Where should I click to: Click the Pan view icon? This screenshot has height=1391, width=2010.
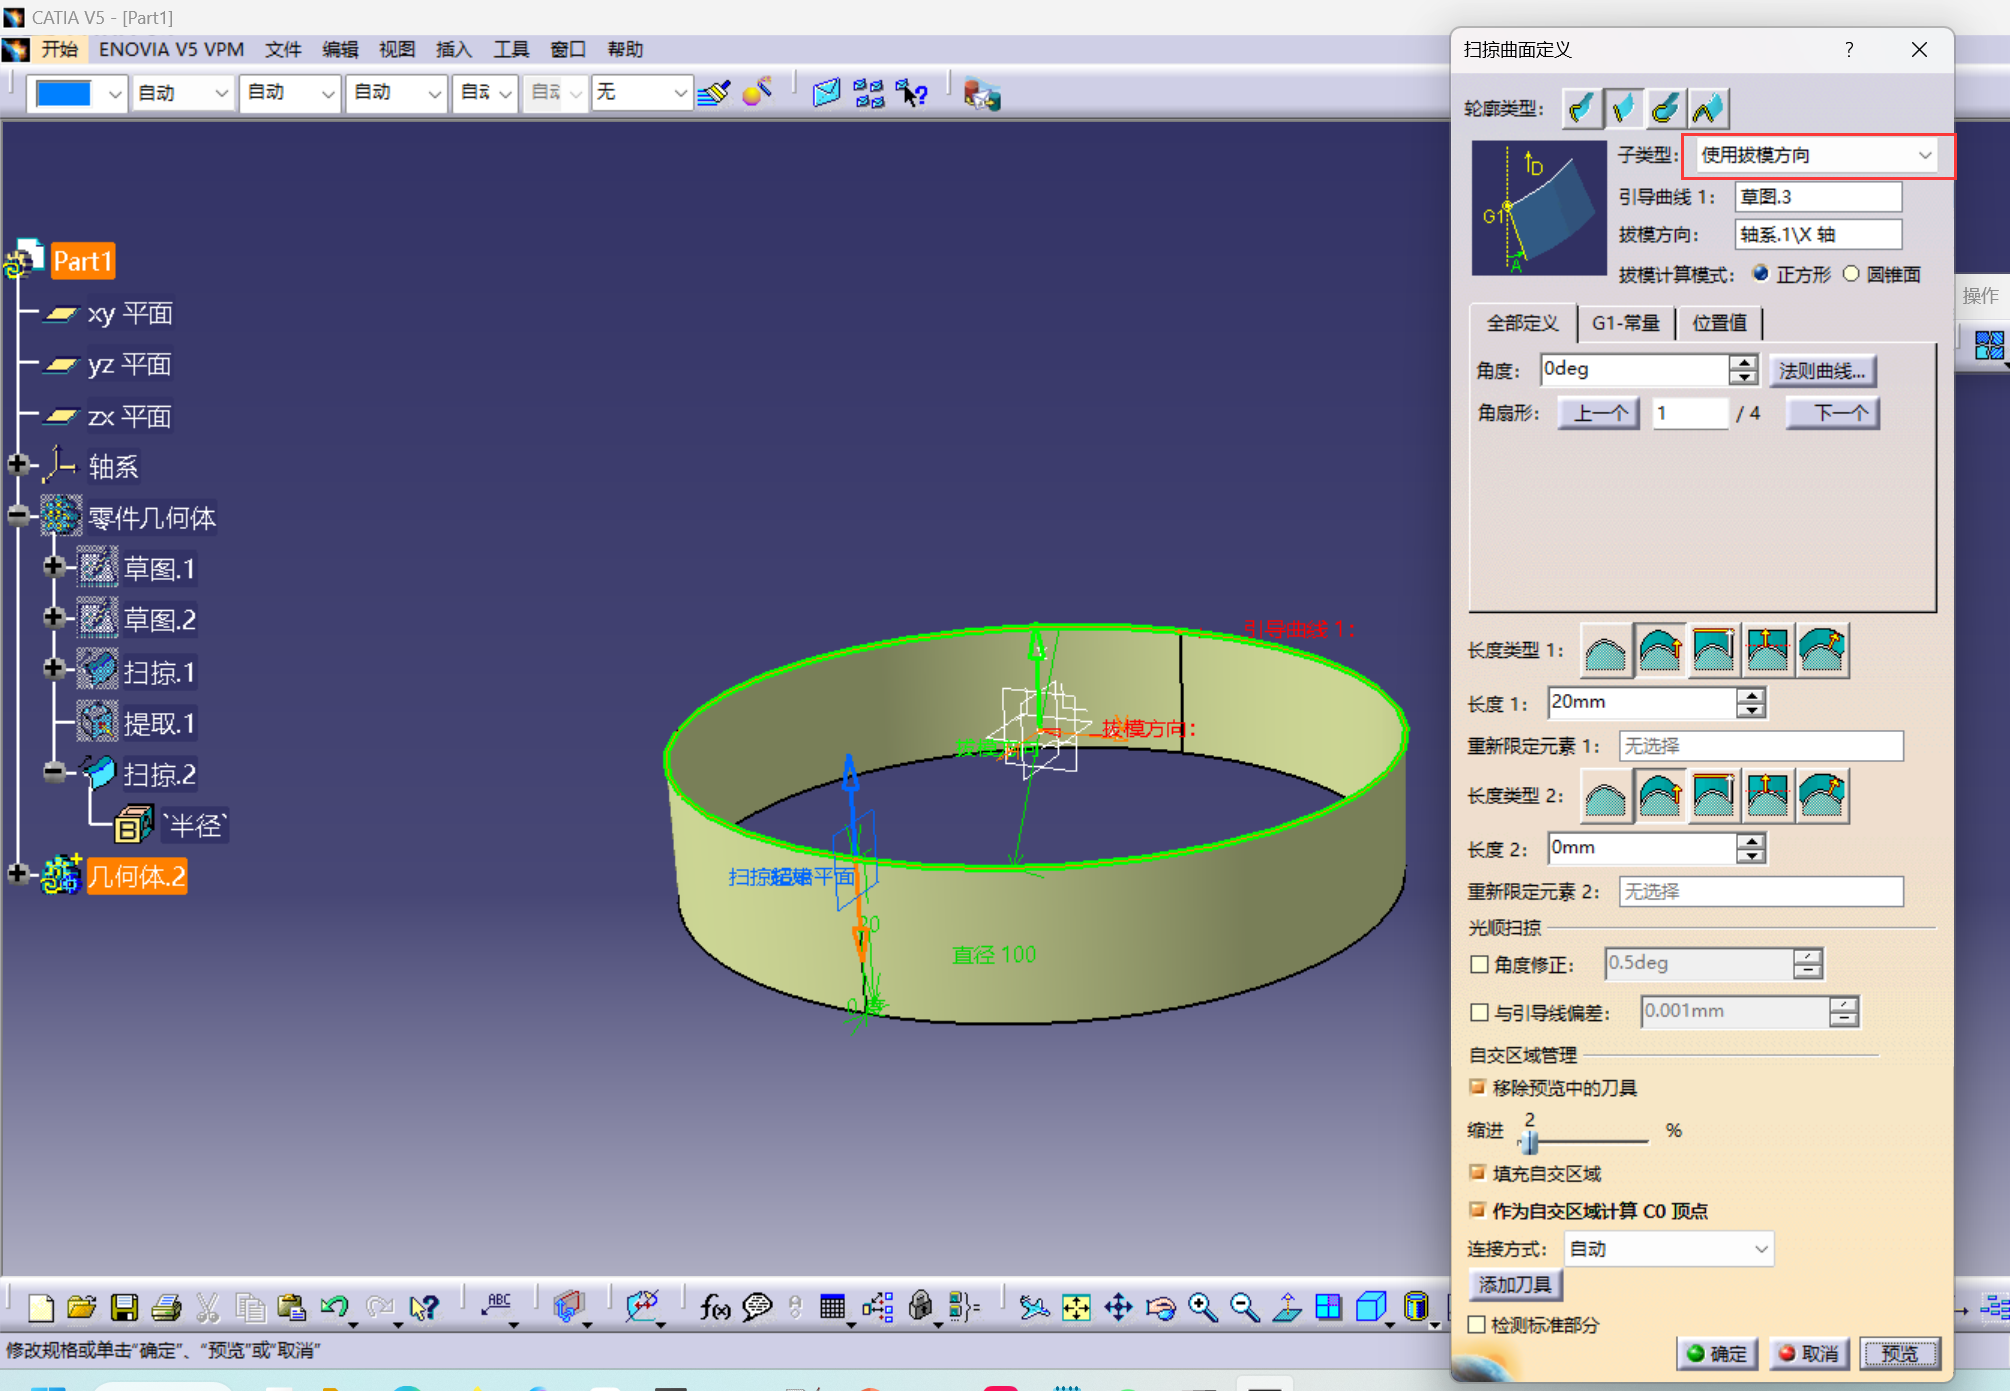click(x=1118, y=1307)
